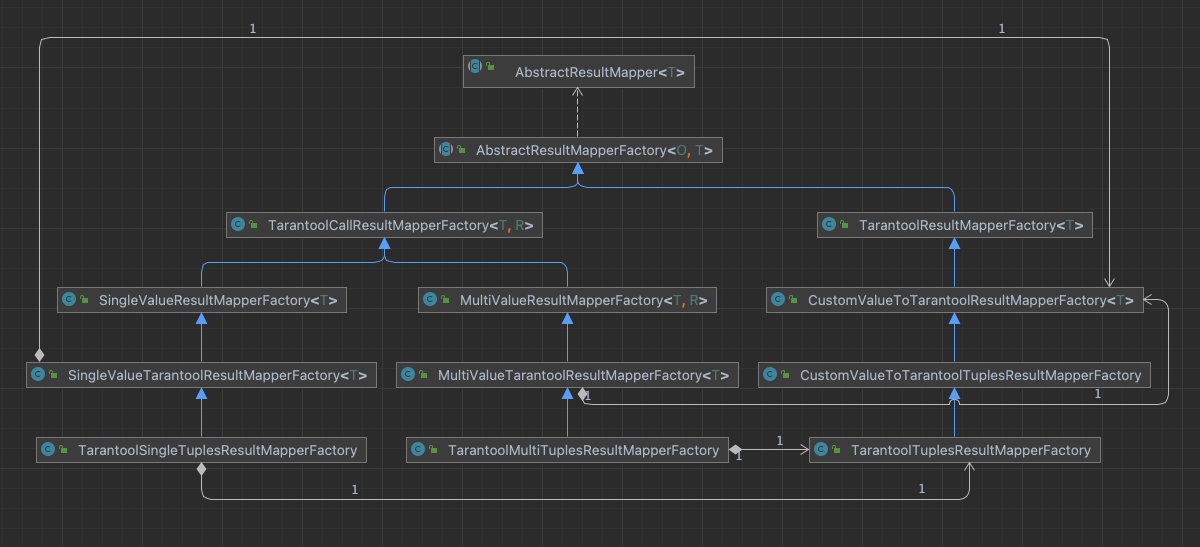The height and width of the screenshot is (547, 1200).
Task: Select the TarantoolSingleTuplesResultMapperFactory node
Action: [x=202, y=450]
